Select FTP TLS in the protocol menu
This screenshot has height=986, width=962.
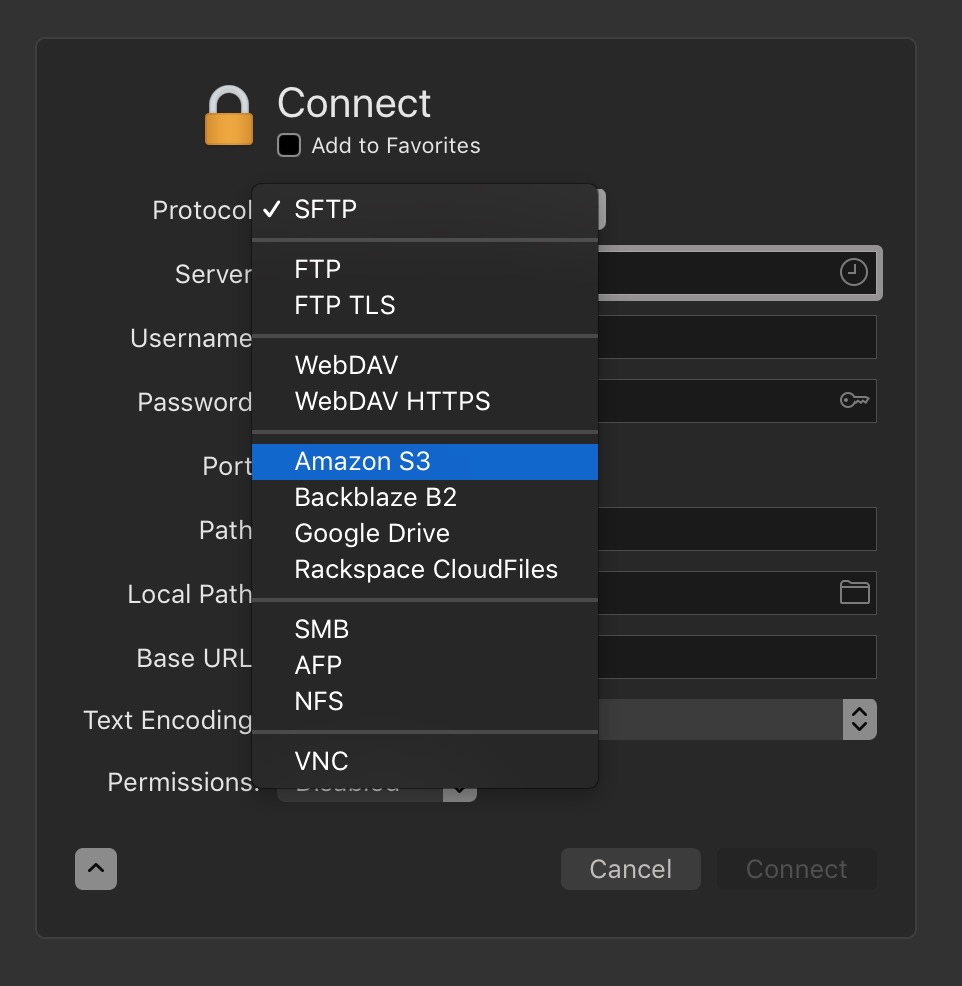coord(424,306)
